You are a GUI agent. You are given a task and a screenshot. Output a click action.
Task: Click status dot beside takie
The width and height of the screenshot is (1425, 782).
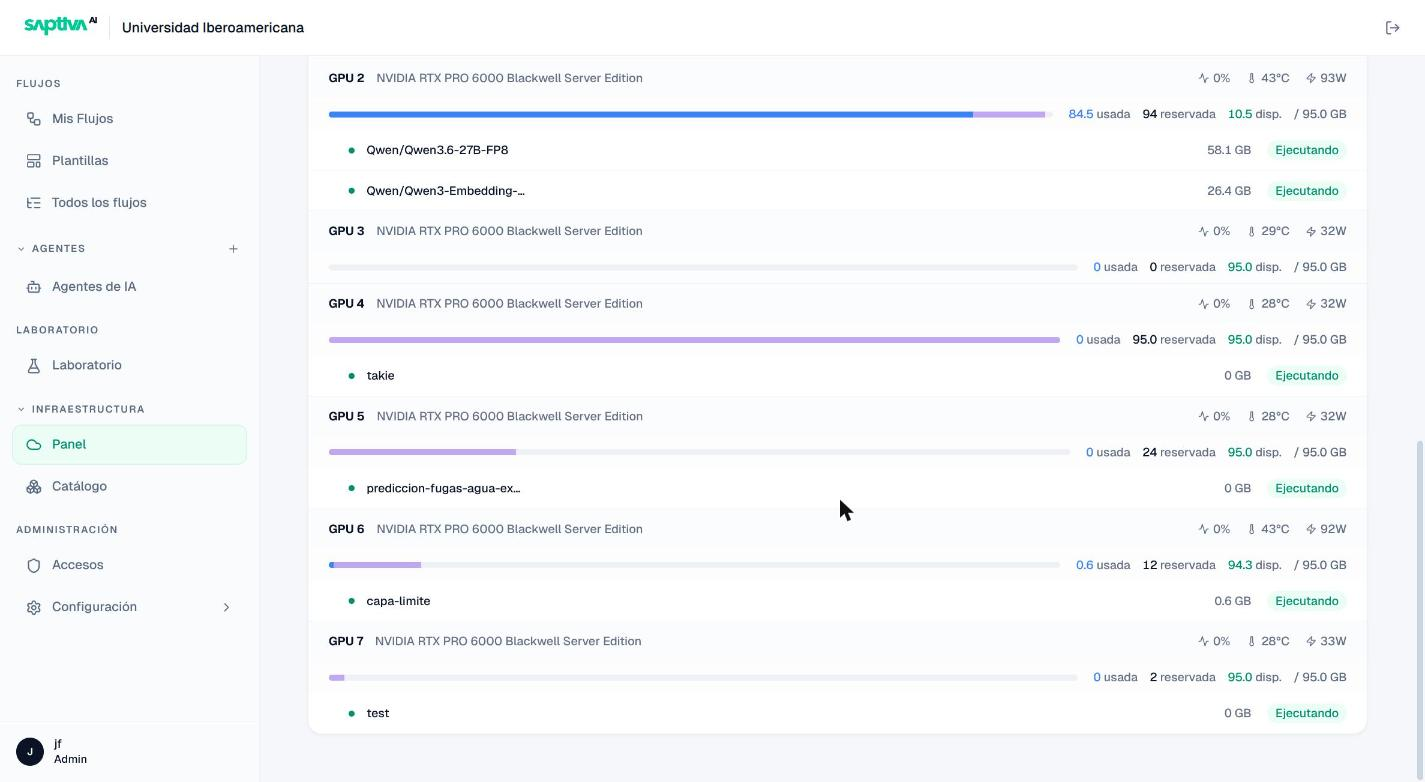(351, 376)
